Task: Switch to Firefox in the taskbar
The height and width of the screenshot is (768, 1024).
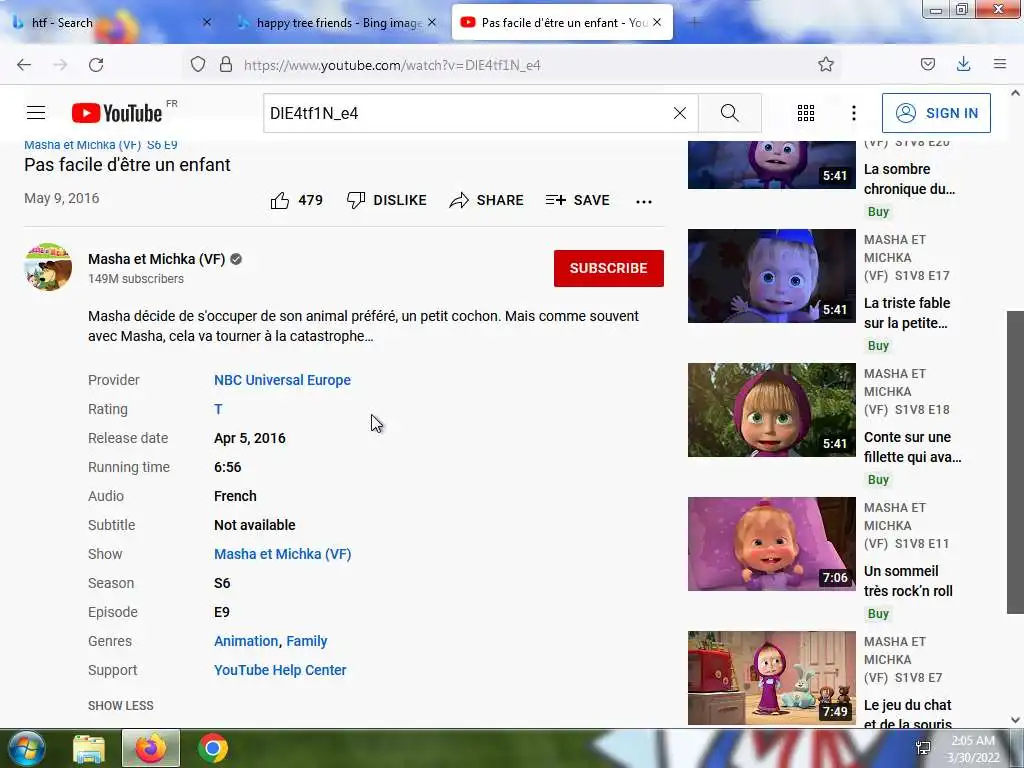Action: pyautogui.click(x=151, y=748)
